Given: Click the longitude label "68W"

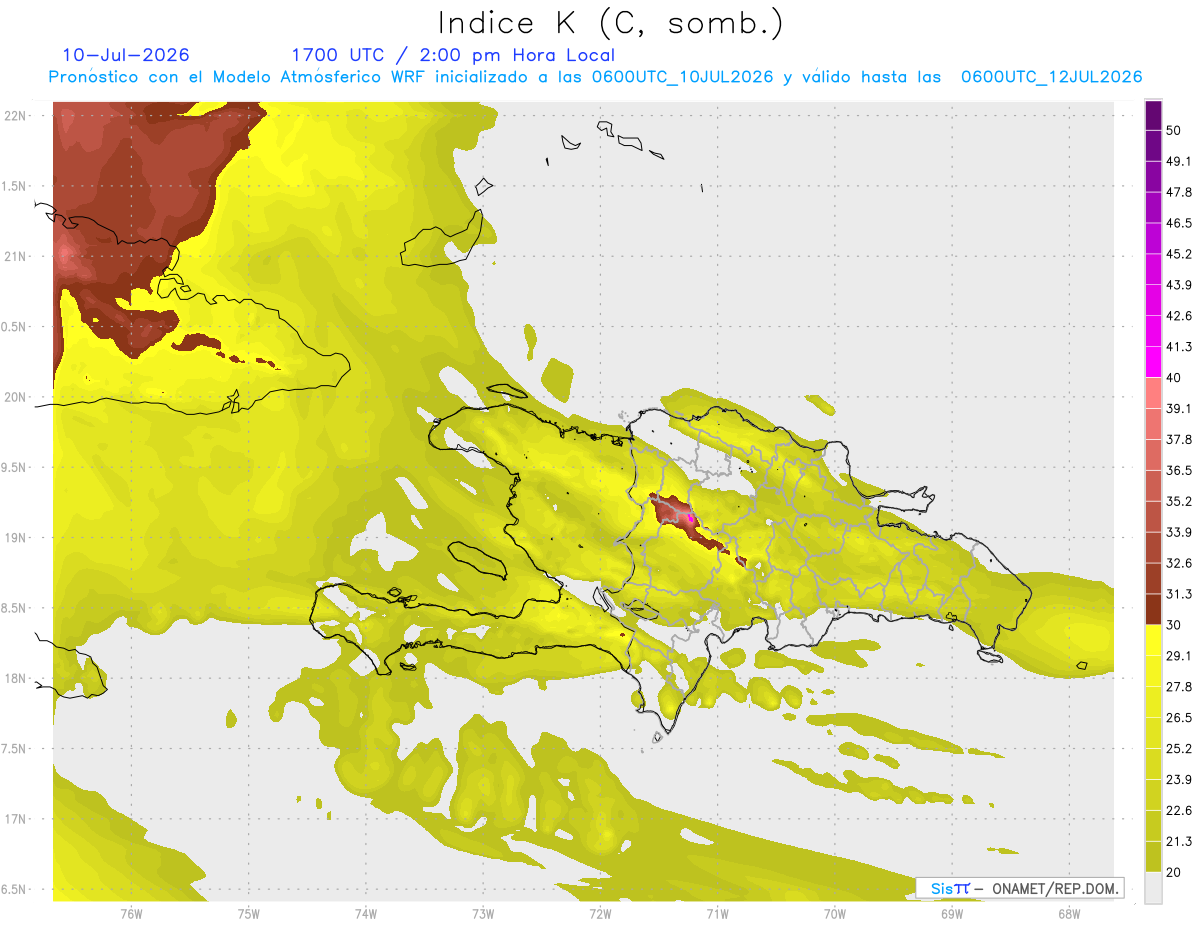Looking at the screenshot, I should (x=1068, y=913).
